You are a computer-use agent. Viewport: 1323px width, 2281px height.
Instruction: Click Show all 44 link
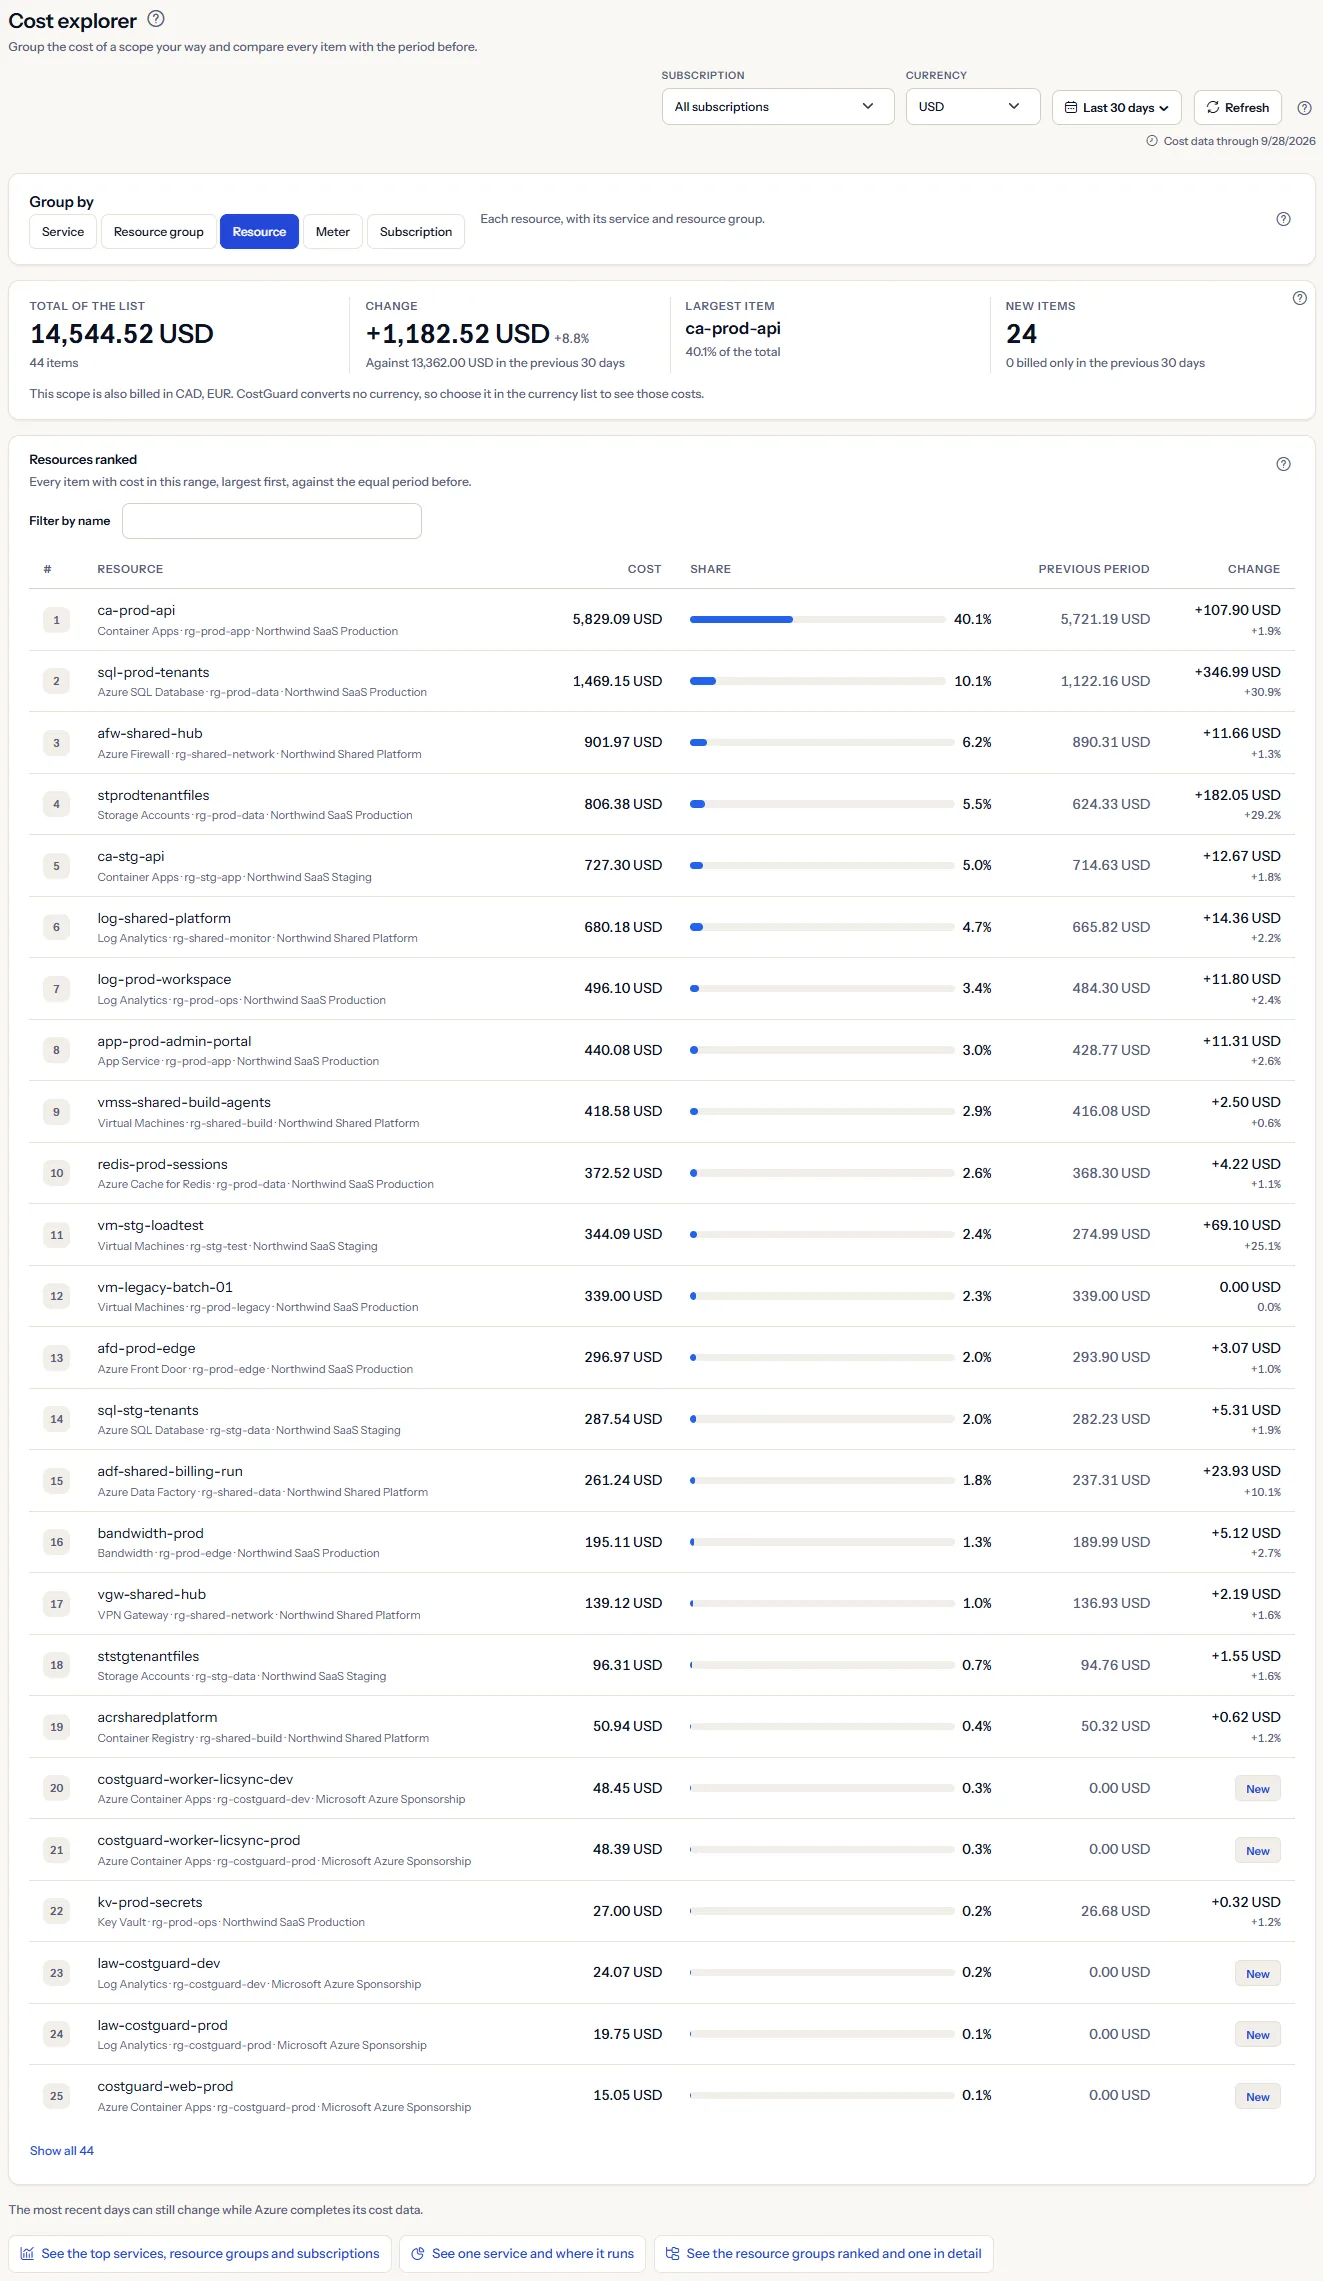(x=62, y=2151)
